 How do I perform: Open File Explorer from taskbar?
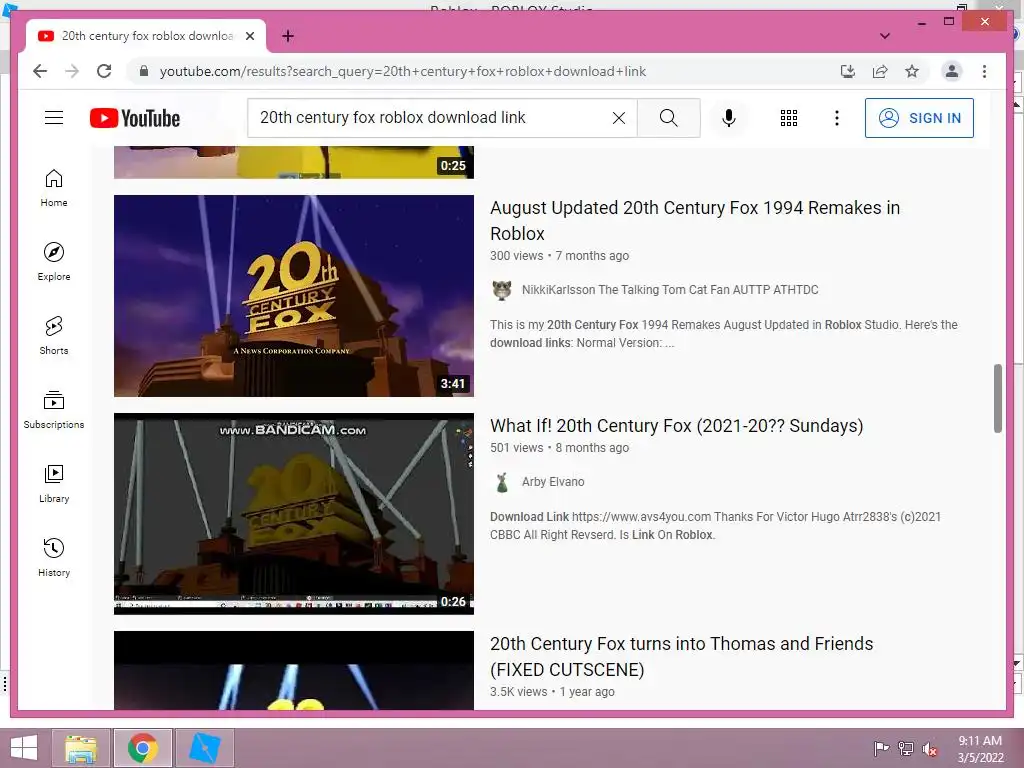81,748
